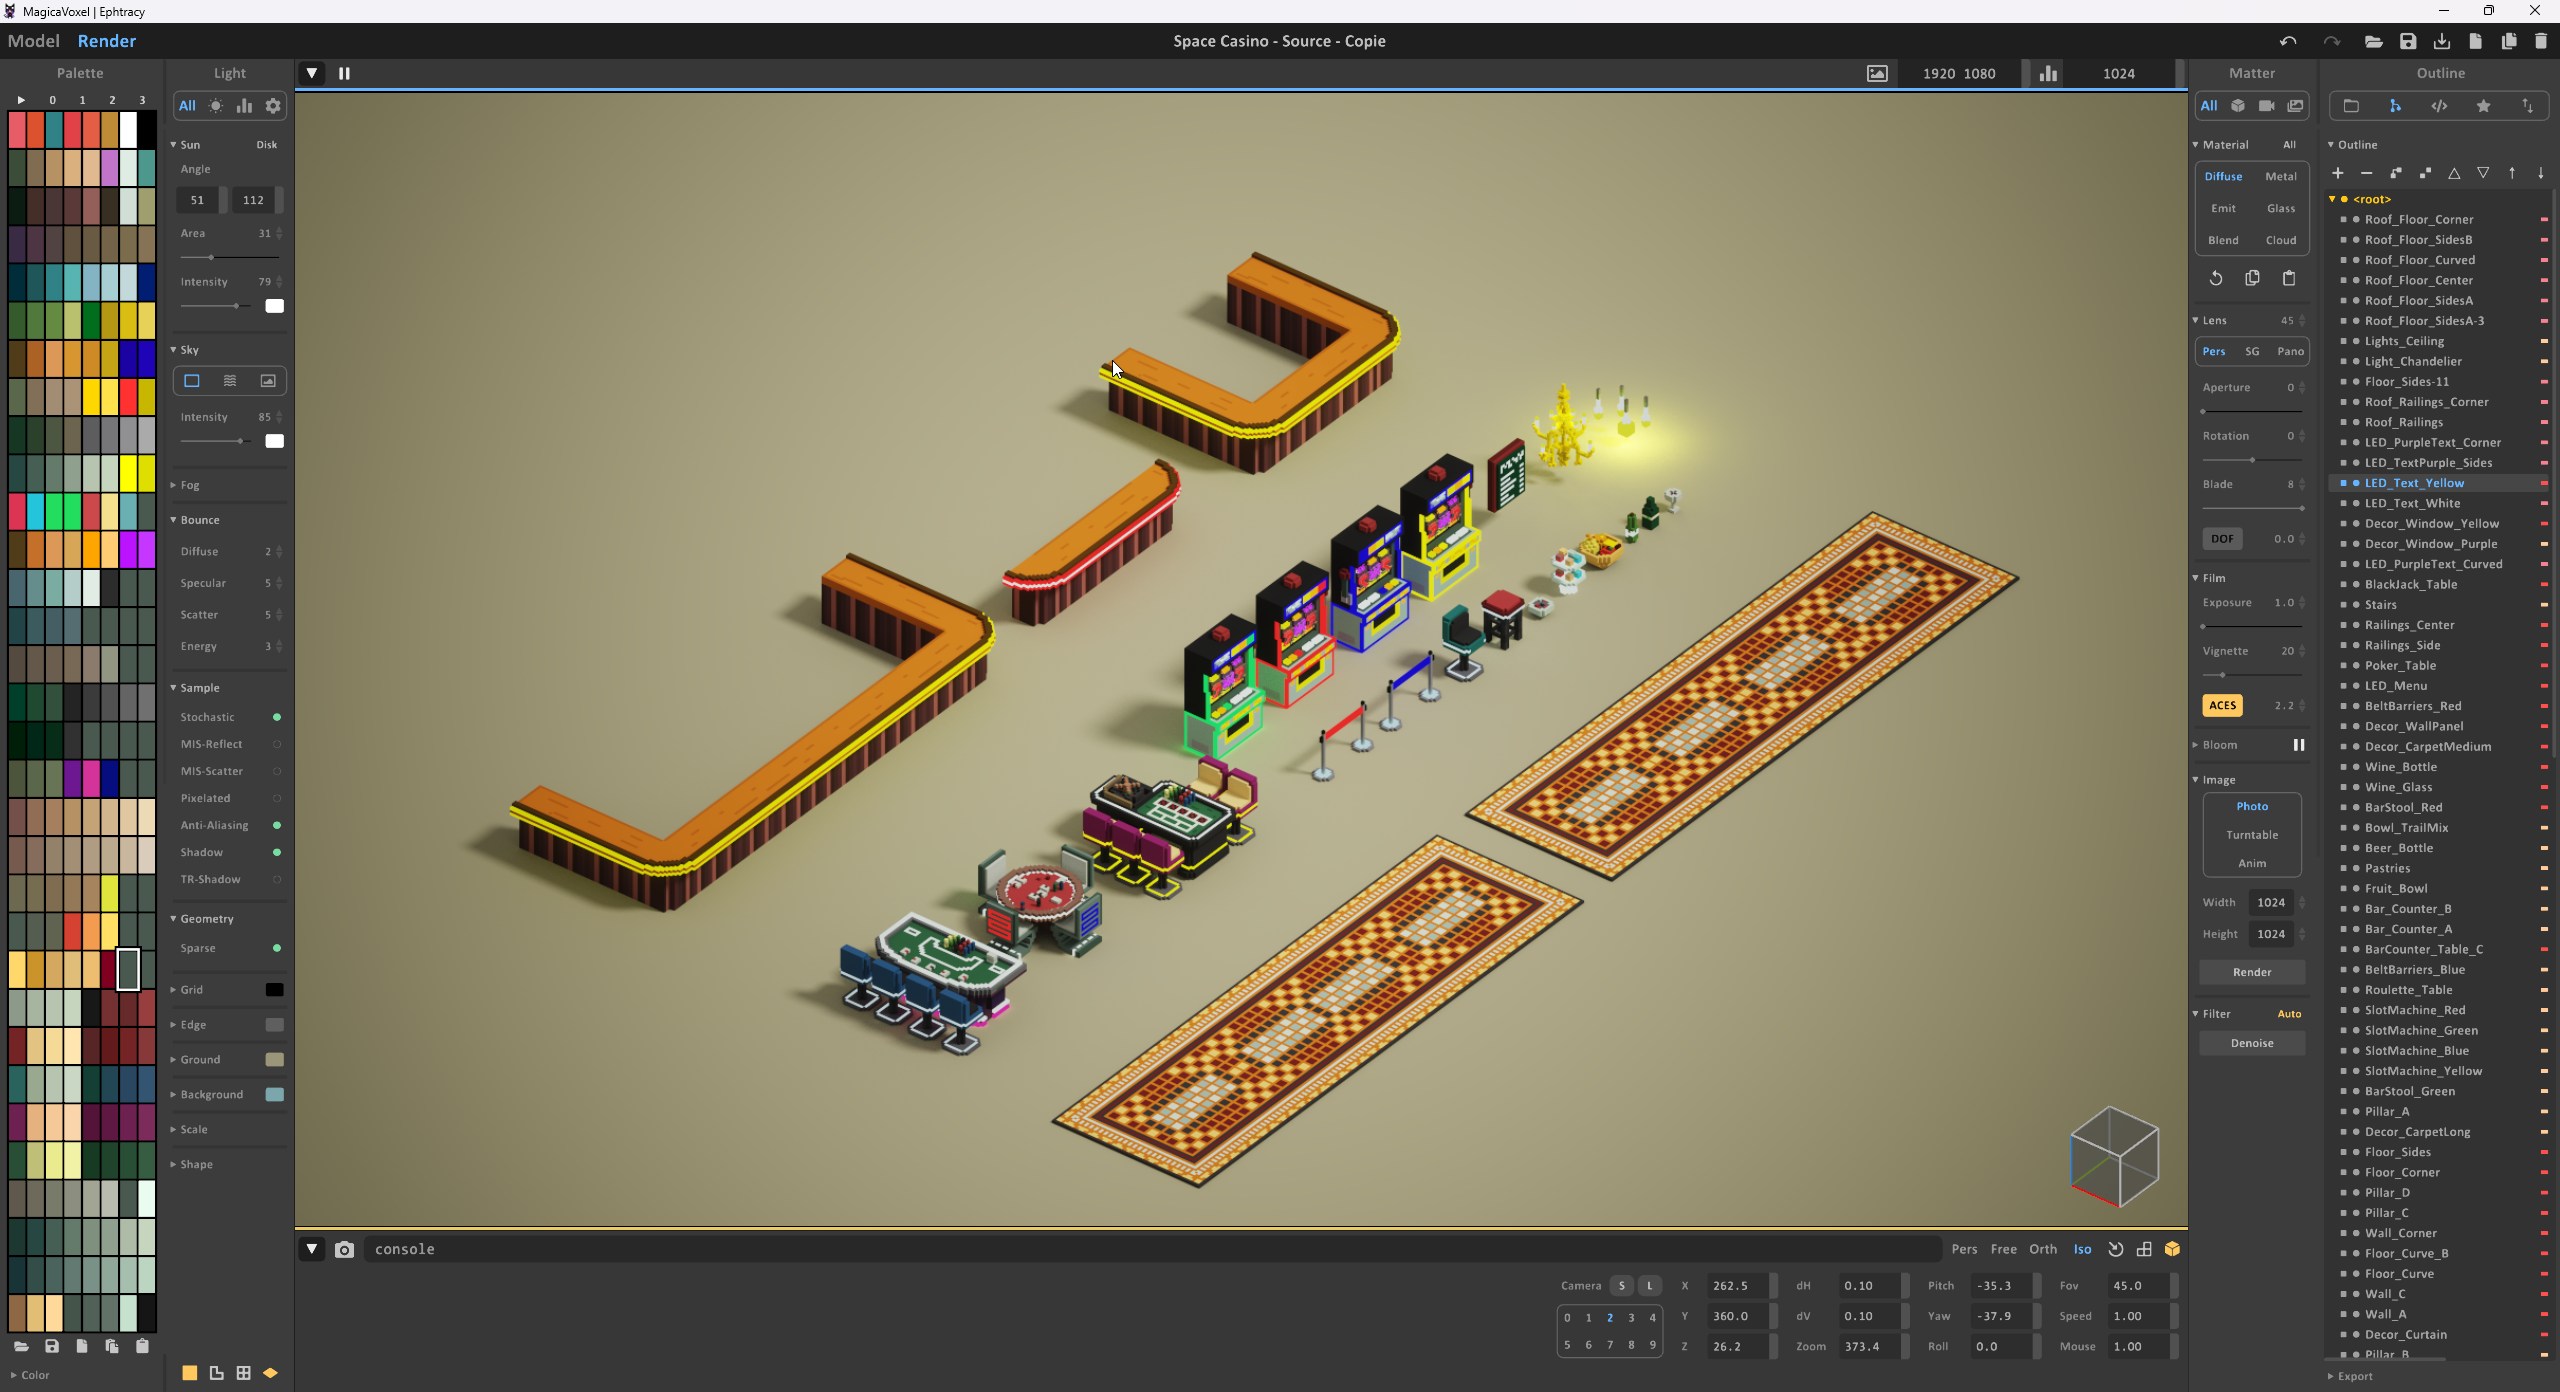Enable the TR-Shadow sample option
2560x1392 pixels.
(x=277, y=879)
